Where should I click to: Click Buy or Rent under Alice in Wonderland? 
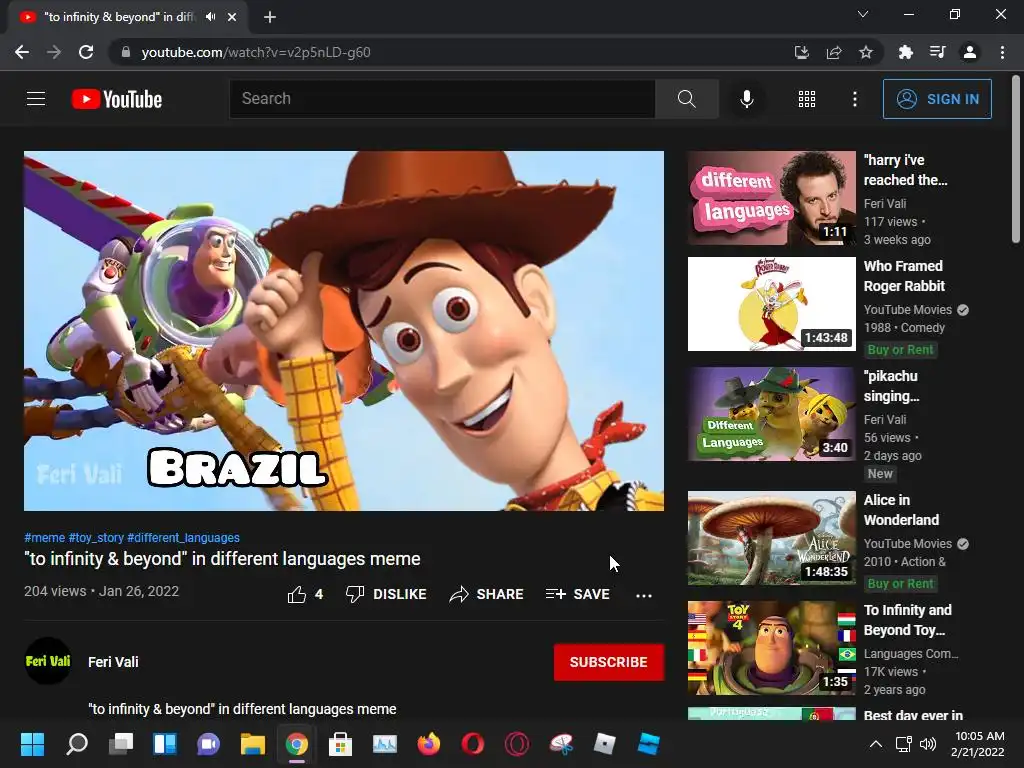[x=901, y=583]
